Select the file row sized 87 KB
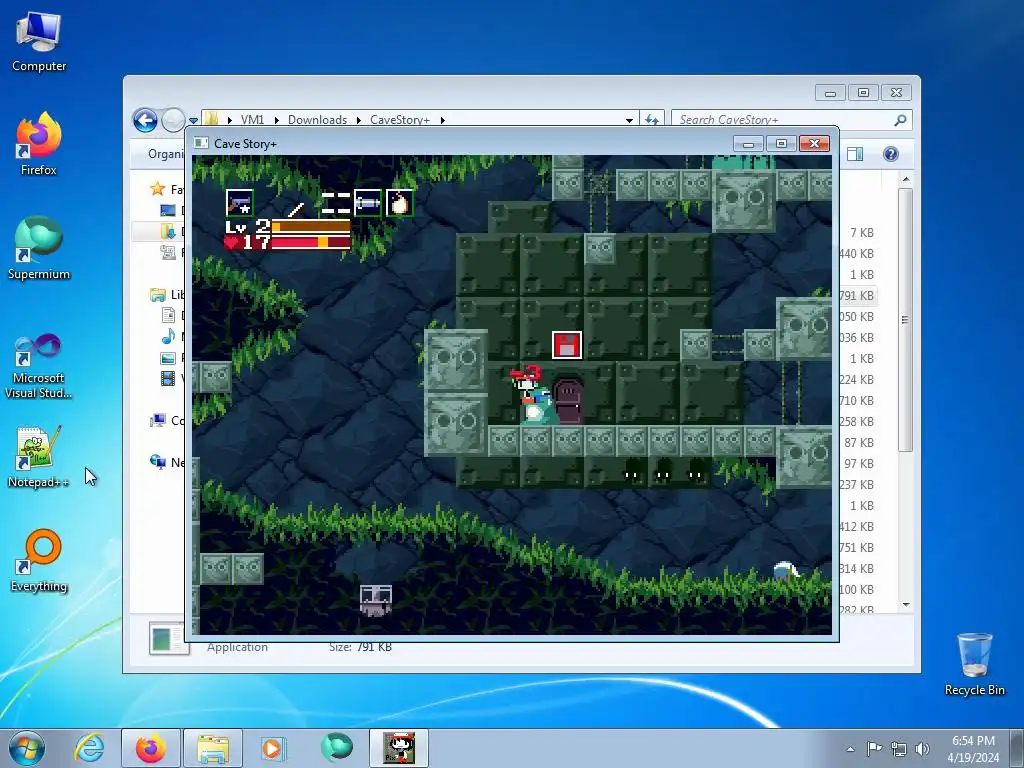The image size is (1024, 768). pos(858,442)
